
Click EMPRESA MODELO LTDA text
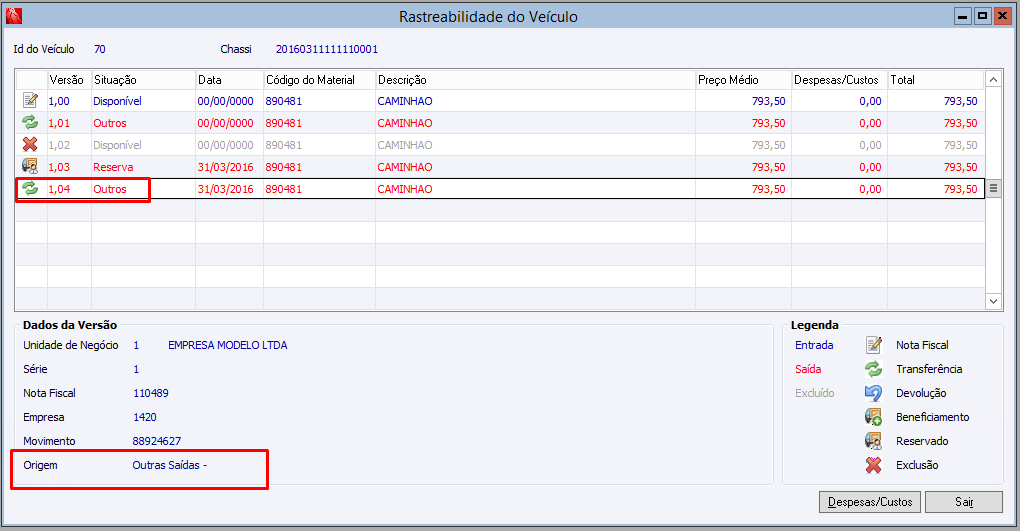(228, 345)
